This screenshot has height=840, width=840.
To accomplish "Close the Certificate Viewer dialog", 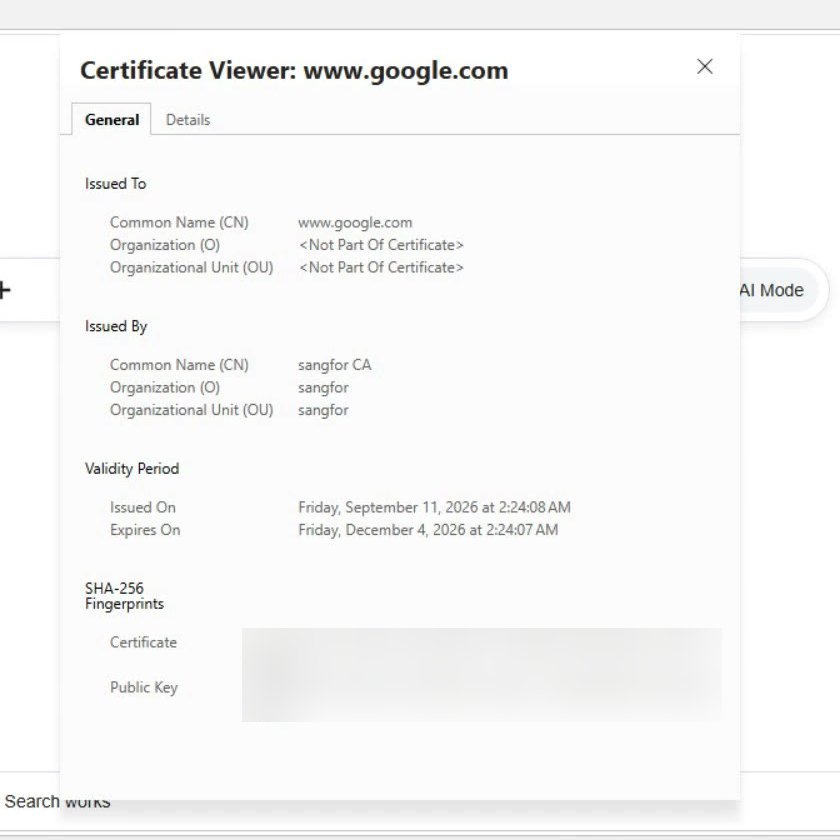I will click(x=704, y=66).
